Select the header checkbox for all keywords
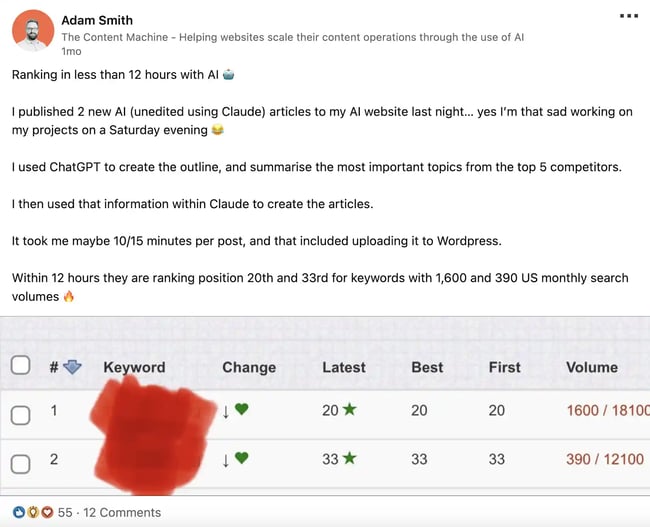 click(21, 366)
